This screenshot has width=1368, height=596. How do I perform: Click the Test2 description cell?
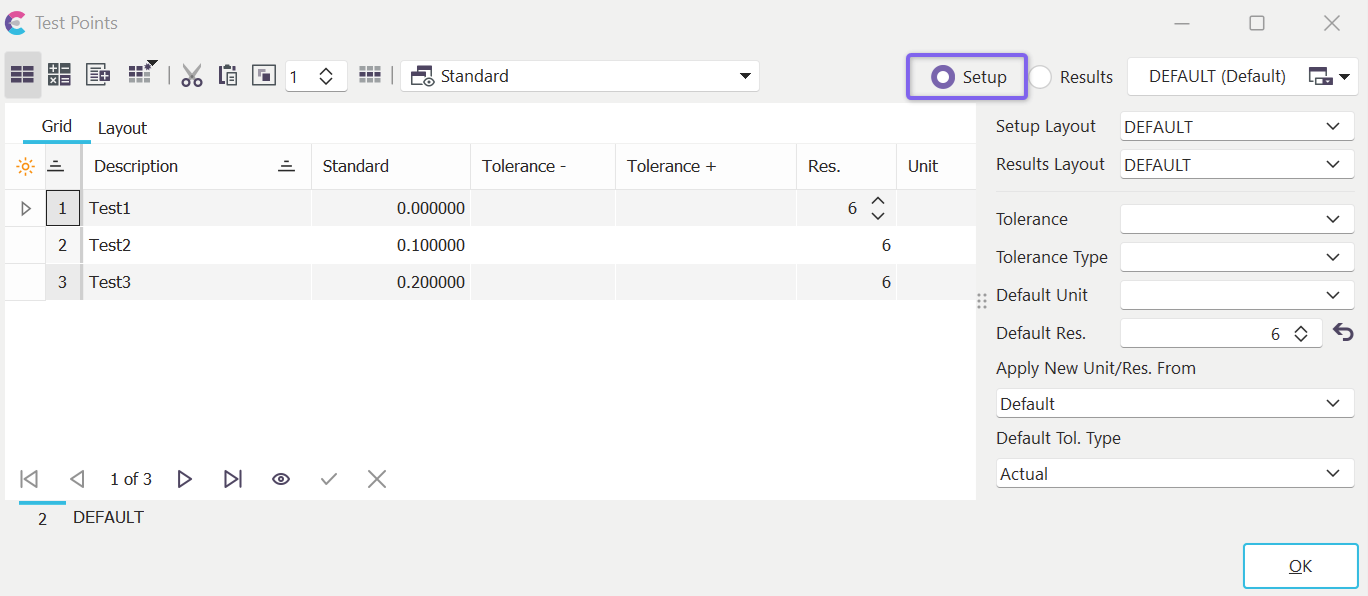pos(195,245)
